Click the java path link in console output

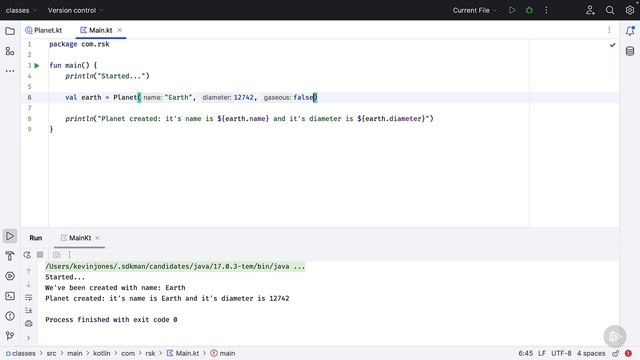pos(175,267)
